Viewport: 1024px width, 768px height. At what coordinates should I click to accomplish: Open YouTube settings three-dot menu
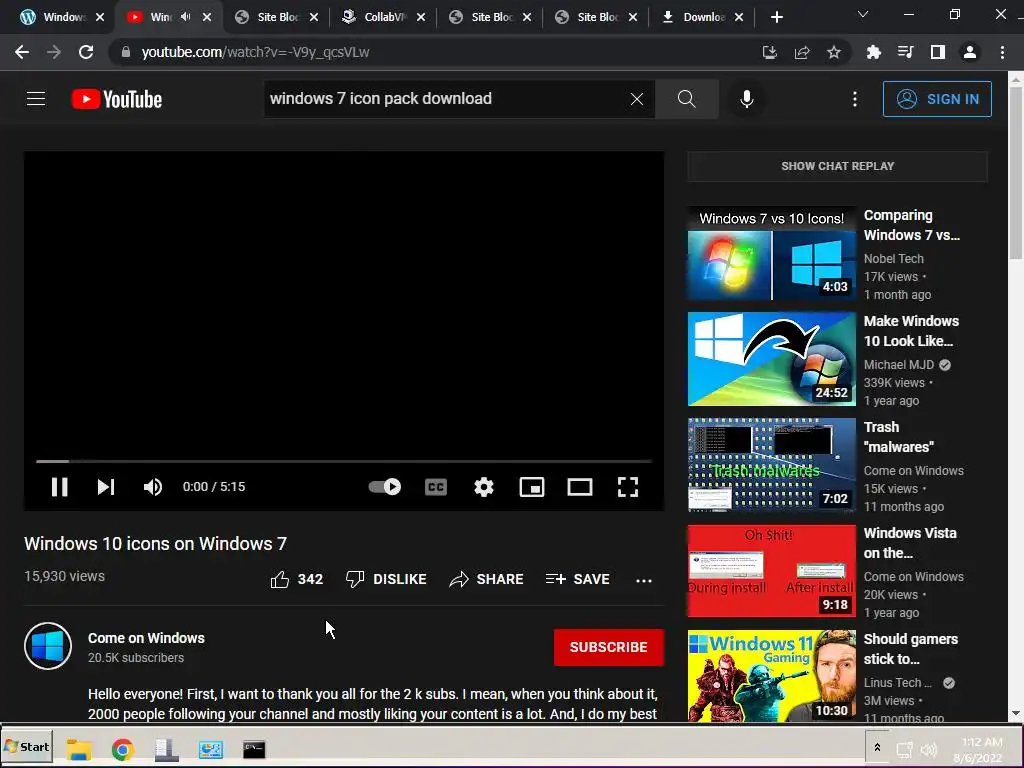point(854,99)
